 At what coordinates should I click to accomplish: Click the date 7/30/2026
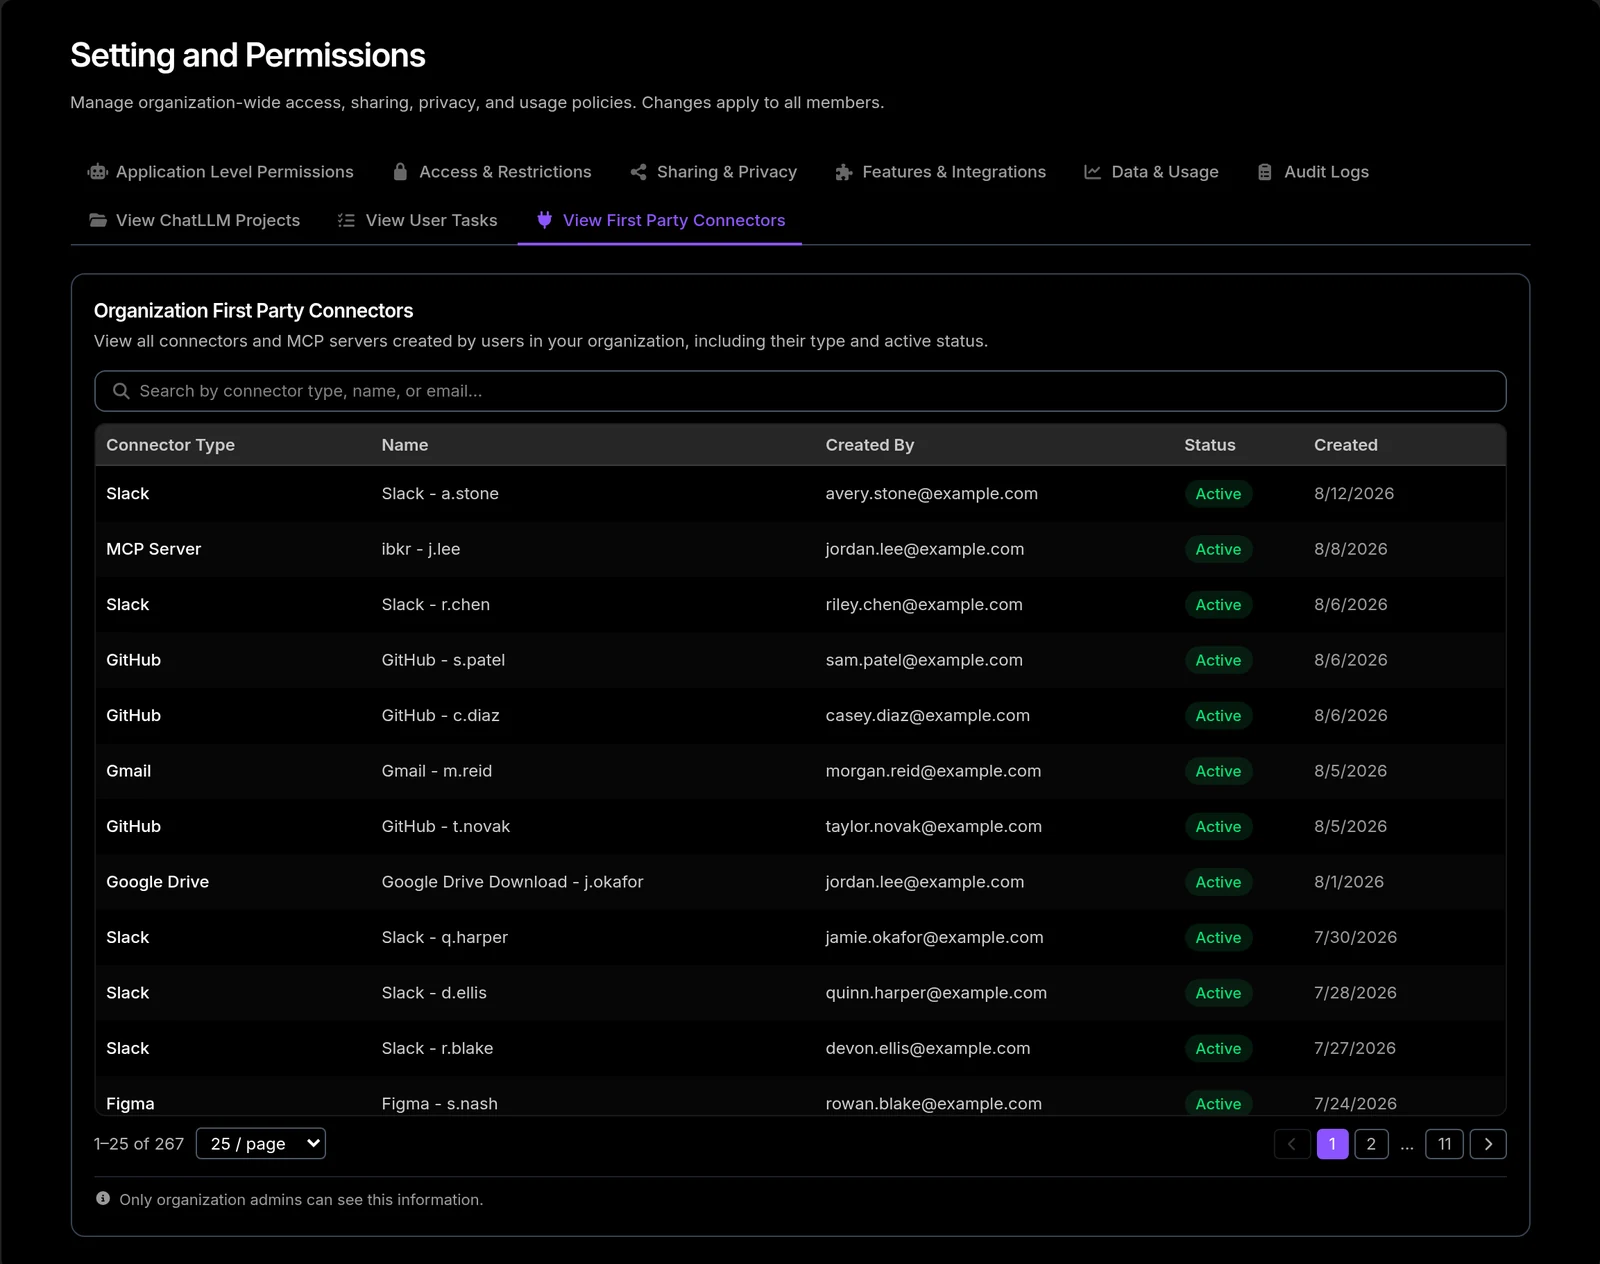pyautogui.click(x=1356, y=938)
